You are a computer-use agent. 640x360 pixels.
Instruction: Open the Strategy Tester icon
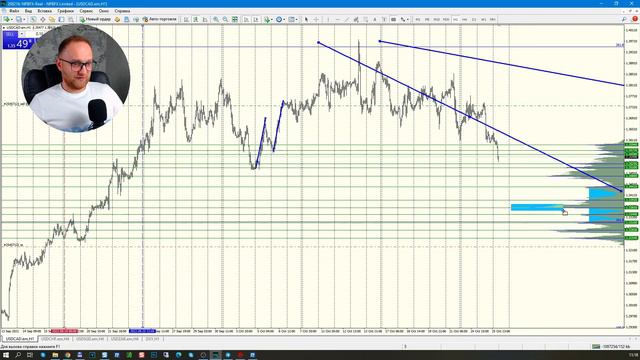click(71, 19)
